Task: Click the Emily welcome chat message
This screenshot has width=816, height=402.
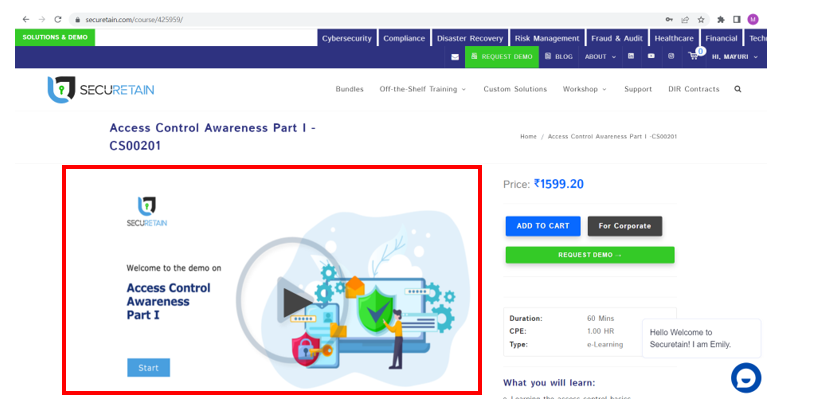Action: click(702, 338)
